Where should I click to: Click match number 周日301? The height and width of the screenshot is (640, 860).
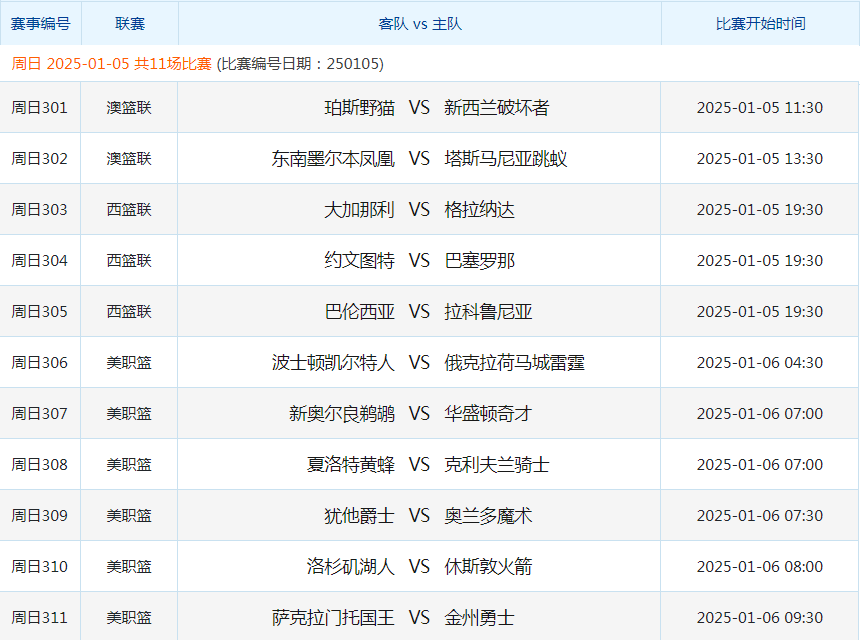click(x=39, y=107)
